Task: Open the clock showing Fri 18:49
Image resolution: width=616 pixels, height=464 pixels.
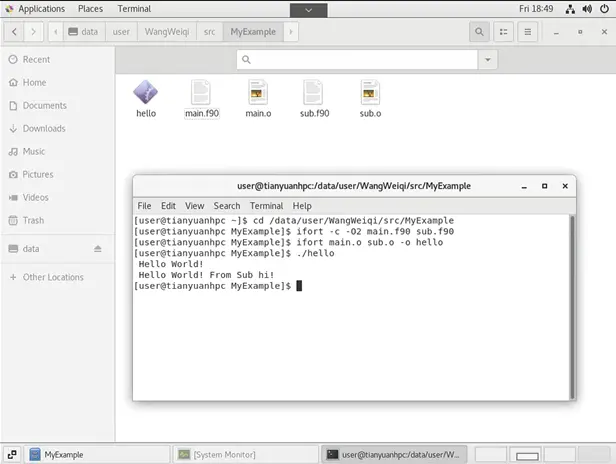Action: tap(536, 9)
